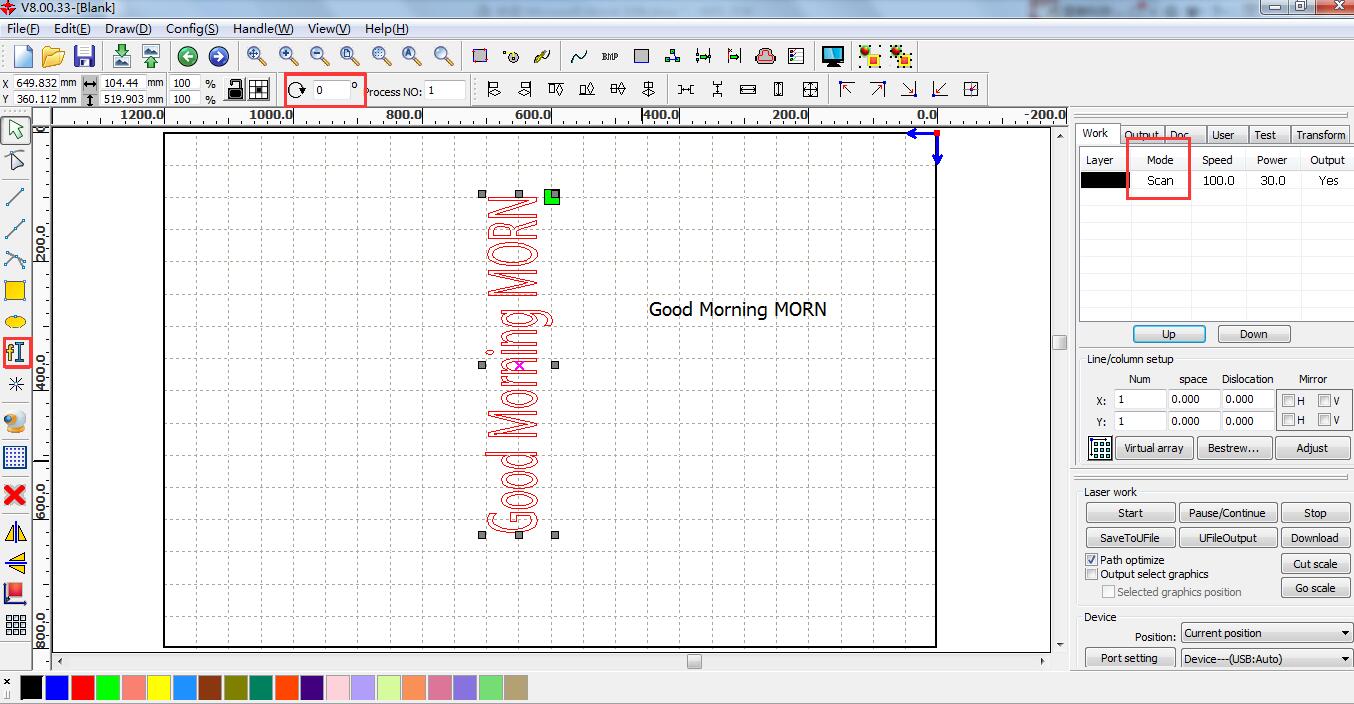Open the Position dropdown showing Current position
The image size is (1354, 704).
1266,633
